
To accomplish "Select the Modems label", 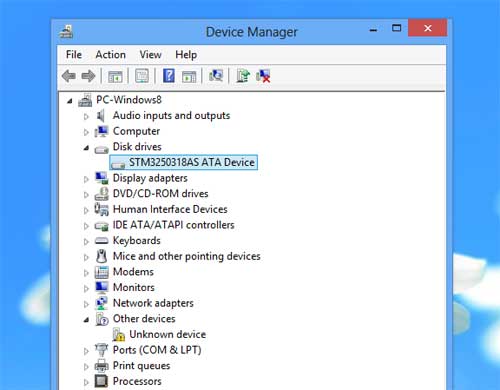I will pyautogui.click(x=133, y=272).
